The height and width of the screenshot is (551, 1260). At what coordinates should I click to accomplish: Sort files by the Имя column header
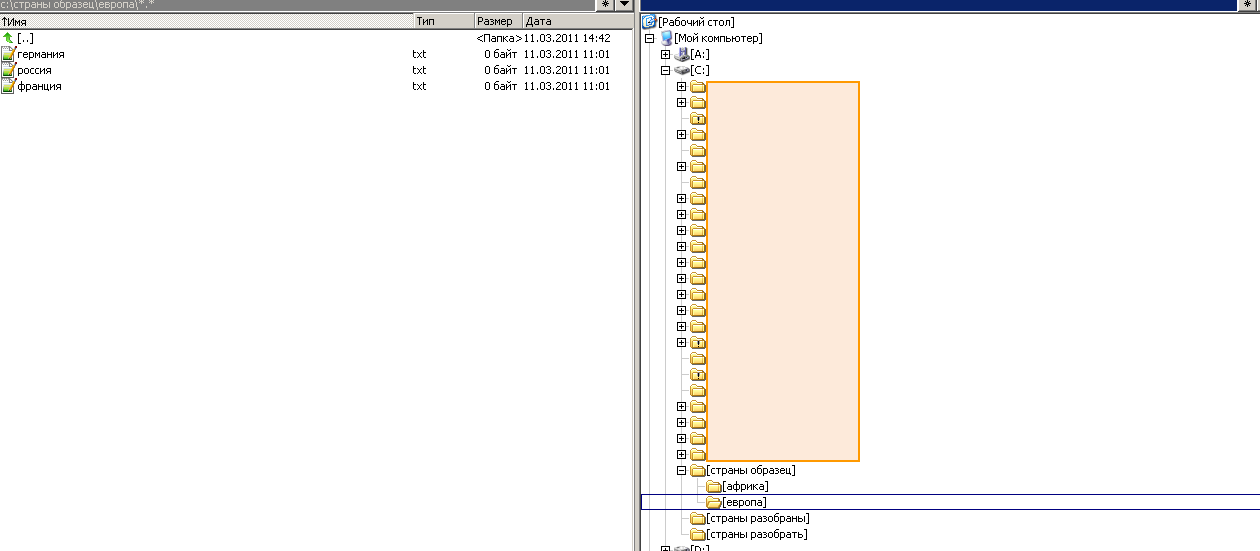click(206, 21)
